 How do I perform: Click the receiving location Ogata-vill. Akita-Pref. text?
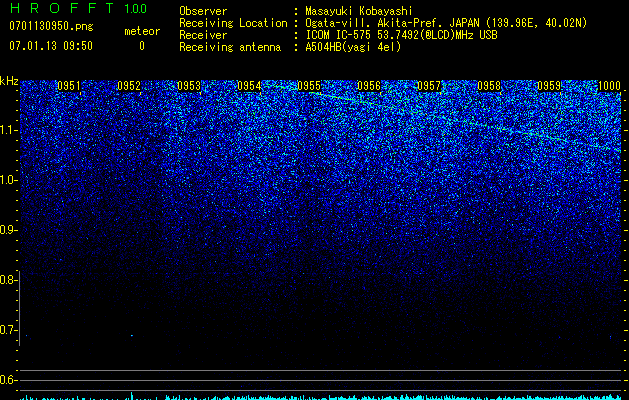pyautogui.click(x=446, y=23)
